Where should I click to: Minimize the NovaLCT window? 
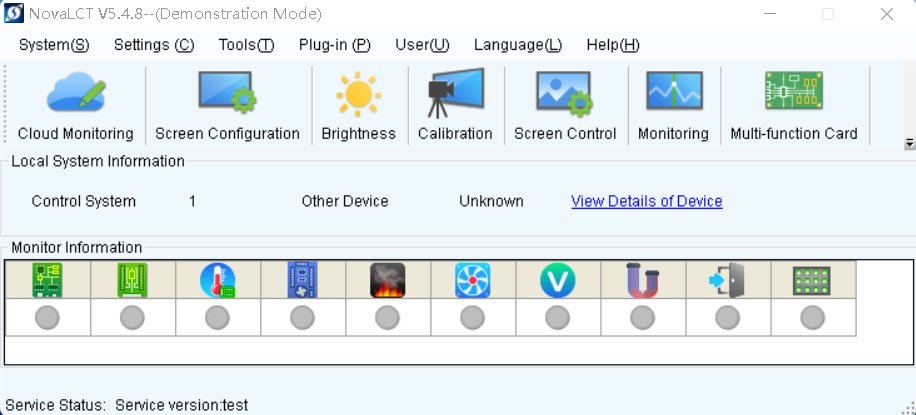point(769,14)
